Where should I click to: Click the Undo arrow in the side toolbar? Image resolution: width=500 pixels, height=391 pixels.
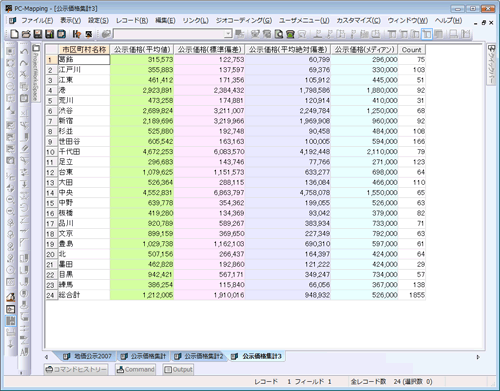pyautogui.click(x=24, y=51)
